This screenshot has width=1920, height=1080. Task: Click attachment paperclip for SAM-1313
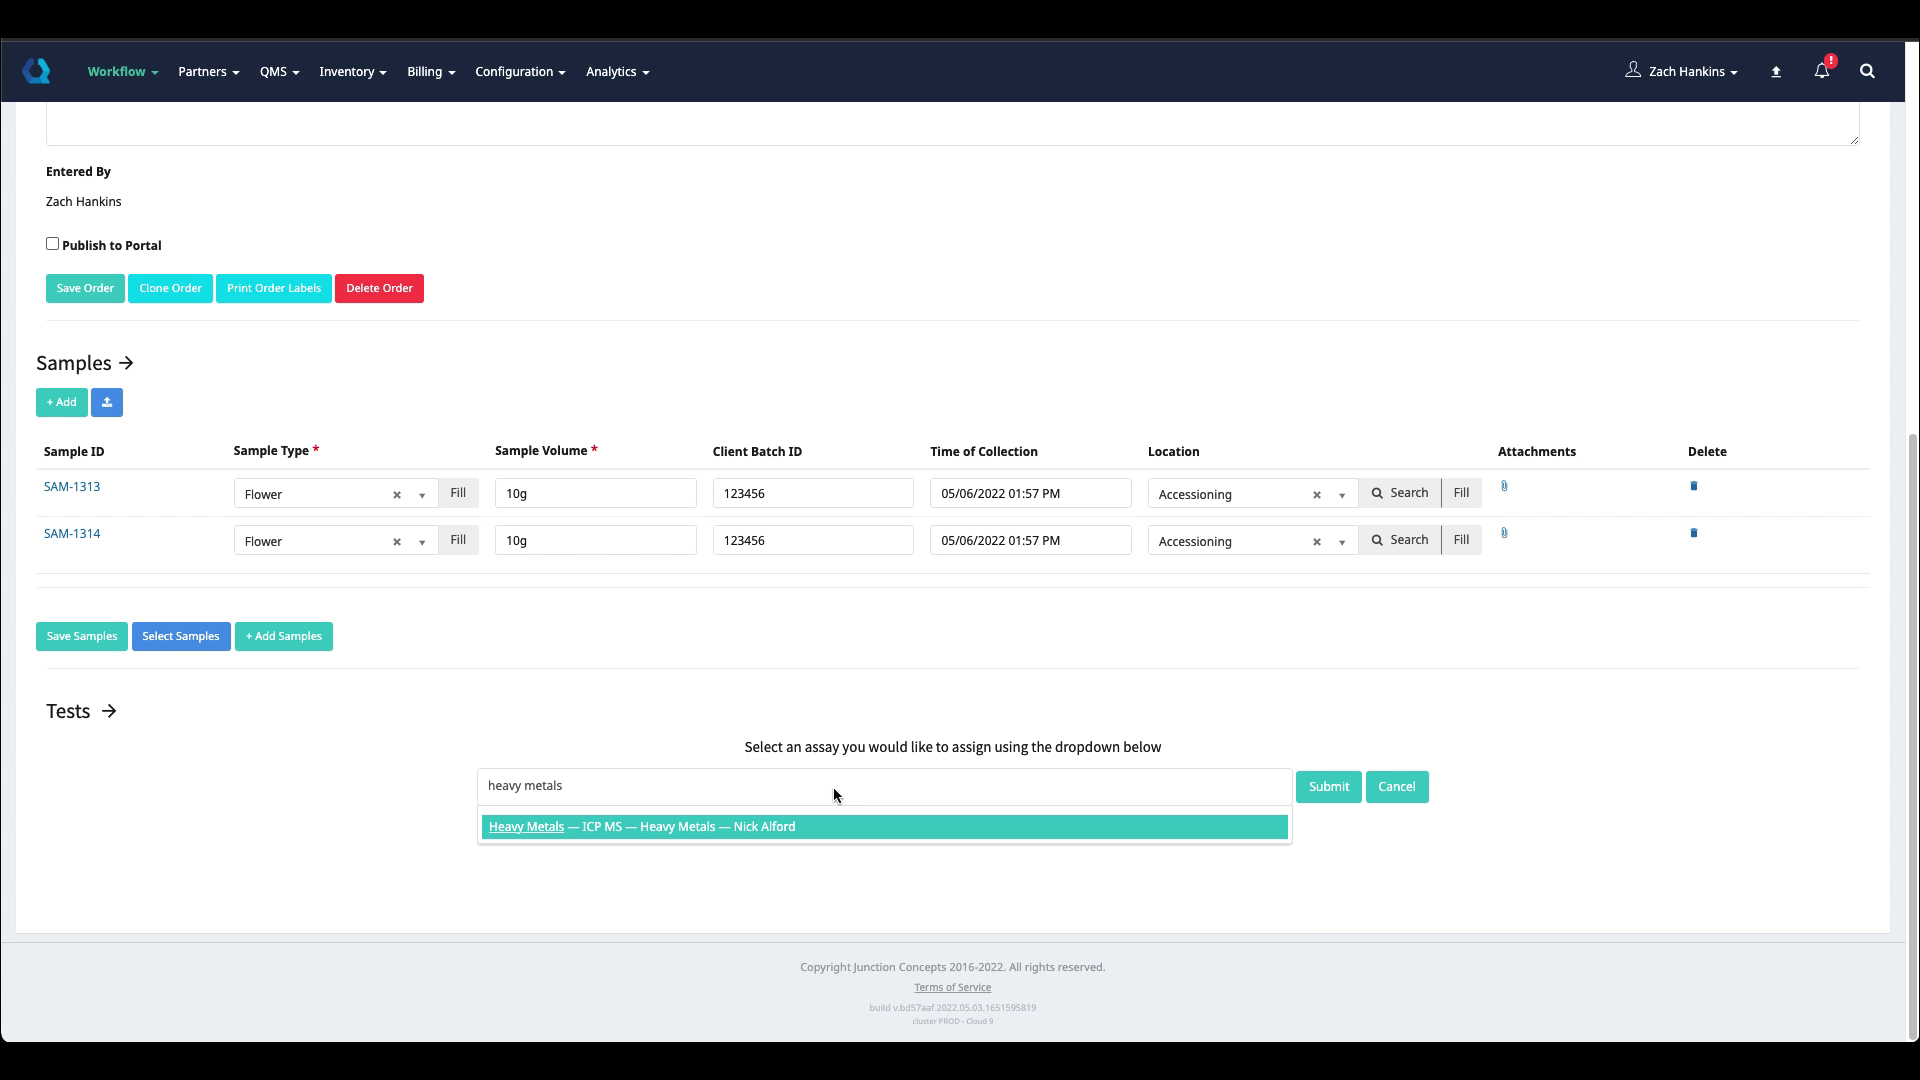[x=1504, y=486]
